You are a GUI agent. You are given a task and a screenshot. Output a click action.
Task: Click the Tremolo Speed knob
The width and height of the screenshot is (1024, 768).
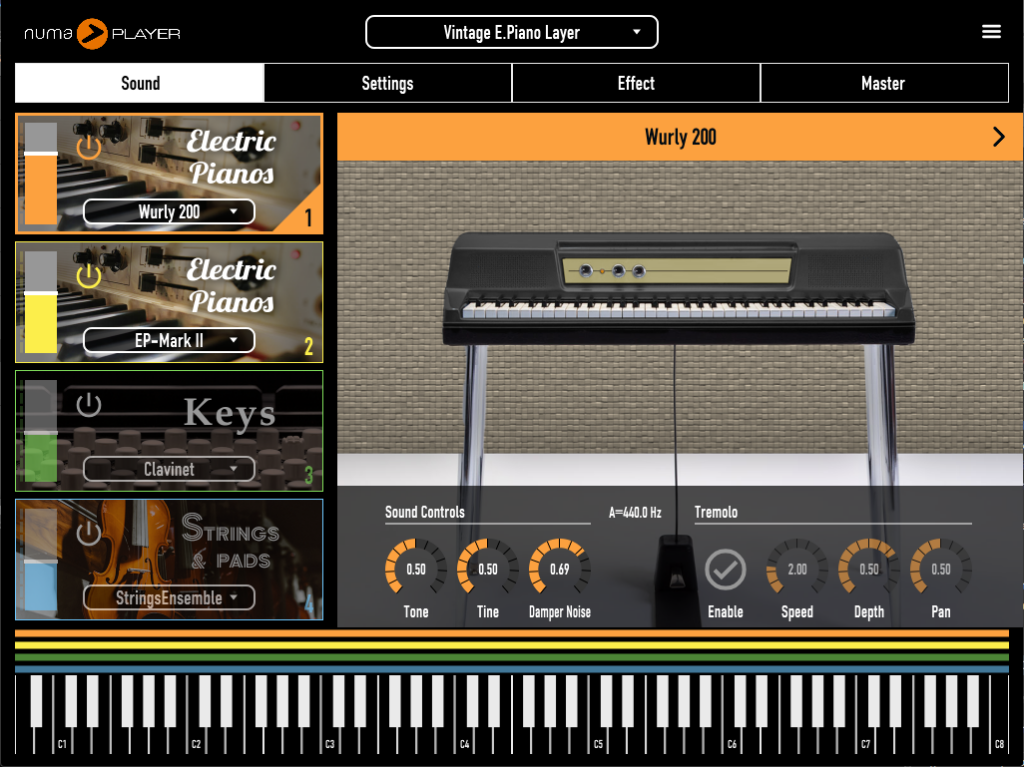click(797, 568)
